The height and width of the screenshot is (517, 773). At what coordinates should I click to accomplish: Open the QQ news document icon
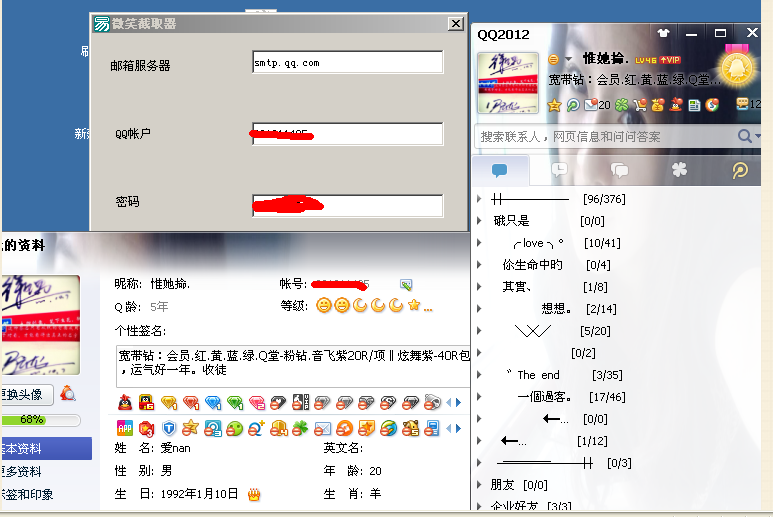694,105
